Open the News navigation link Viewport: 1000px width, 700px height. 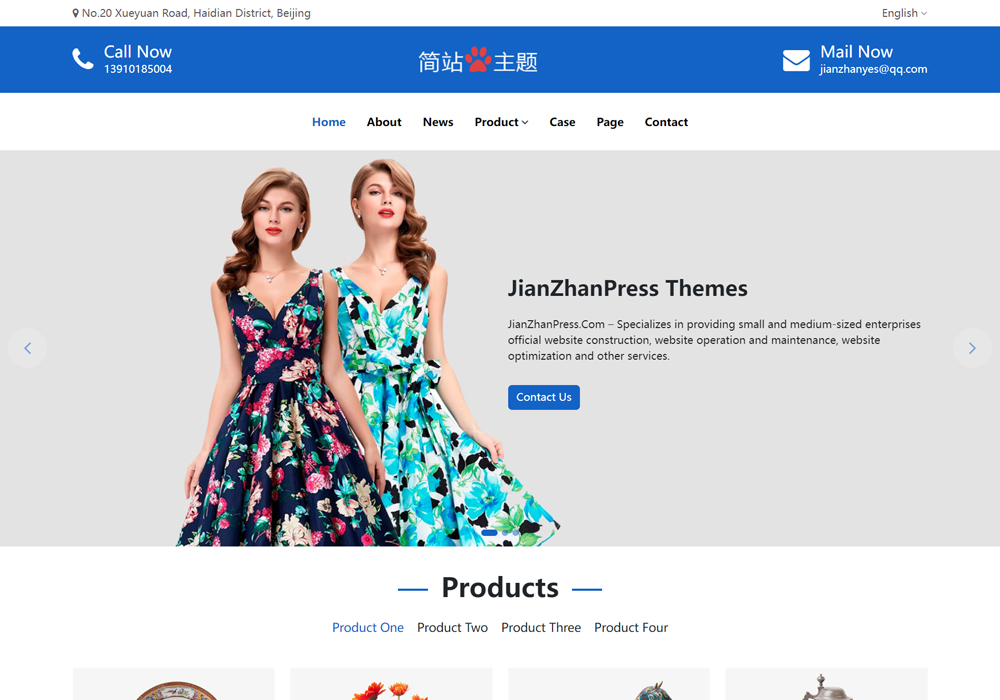click(438, 122)
